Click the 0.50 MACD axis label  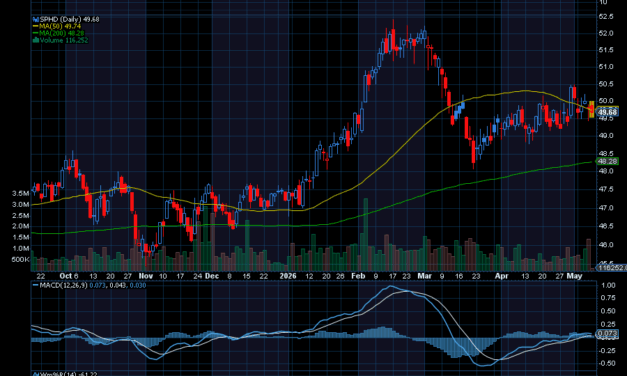[x=608, y=311]
